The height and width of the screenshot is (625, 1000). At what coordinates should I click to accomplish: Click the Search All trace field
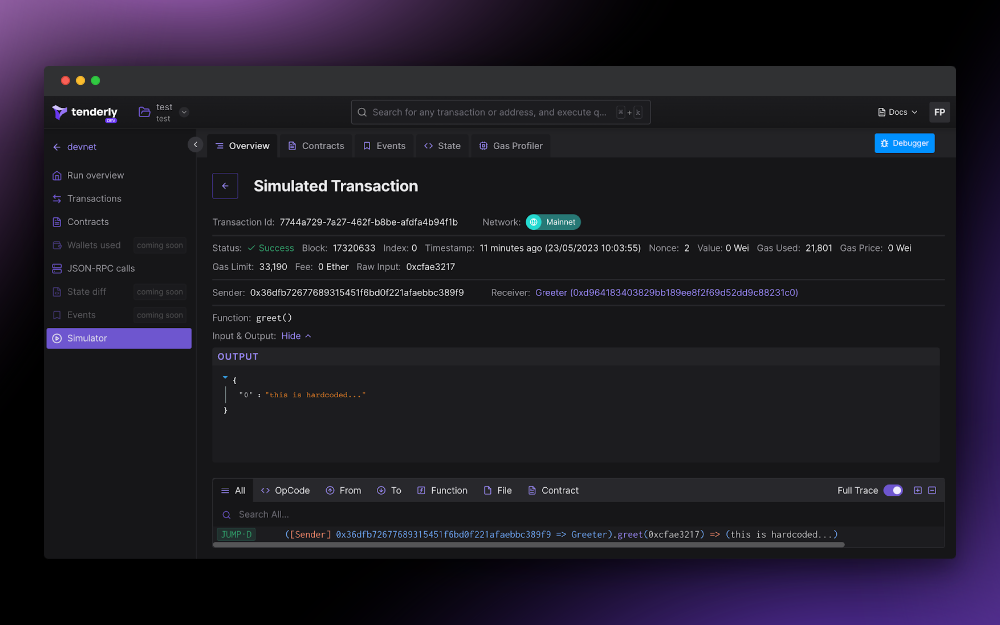(x=578, y=515)
